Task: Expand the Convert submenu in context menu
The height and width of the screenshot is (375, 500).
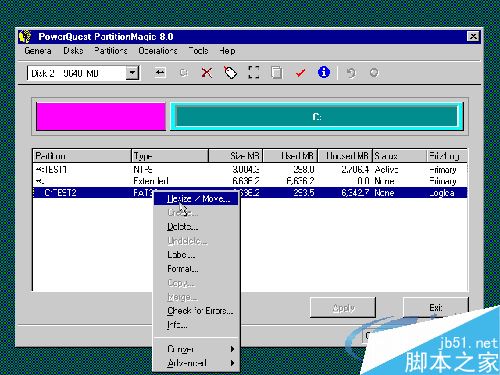Action: coord(196,349)
